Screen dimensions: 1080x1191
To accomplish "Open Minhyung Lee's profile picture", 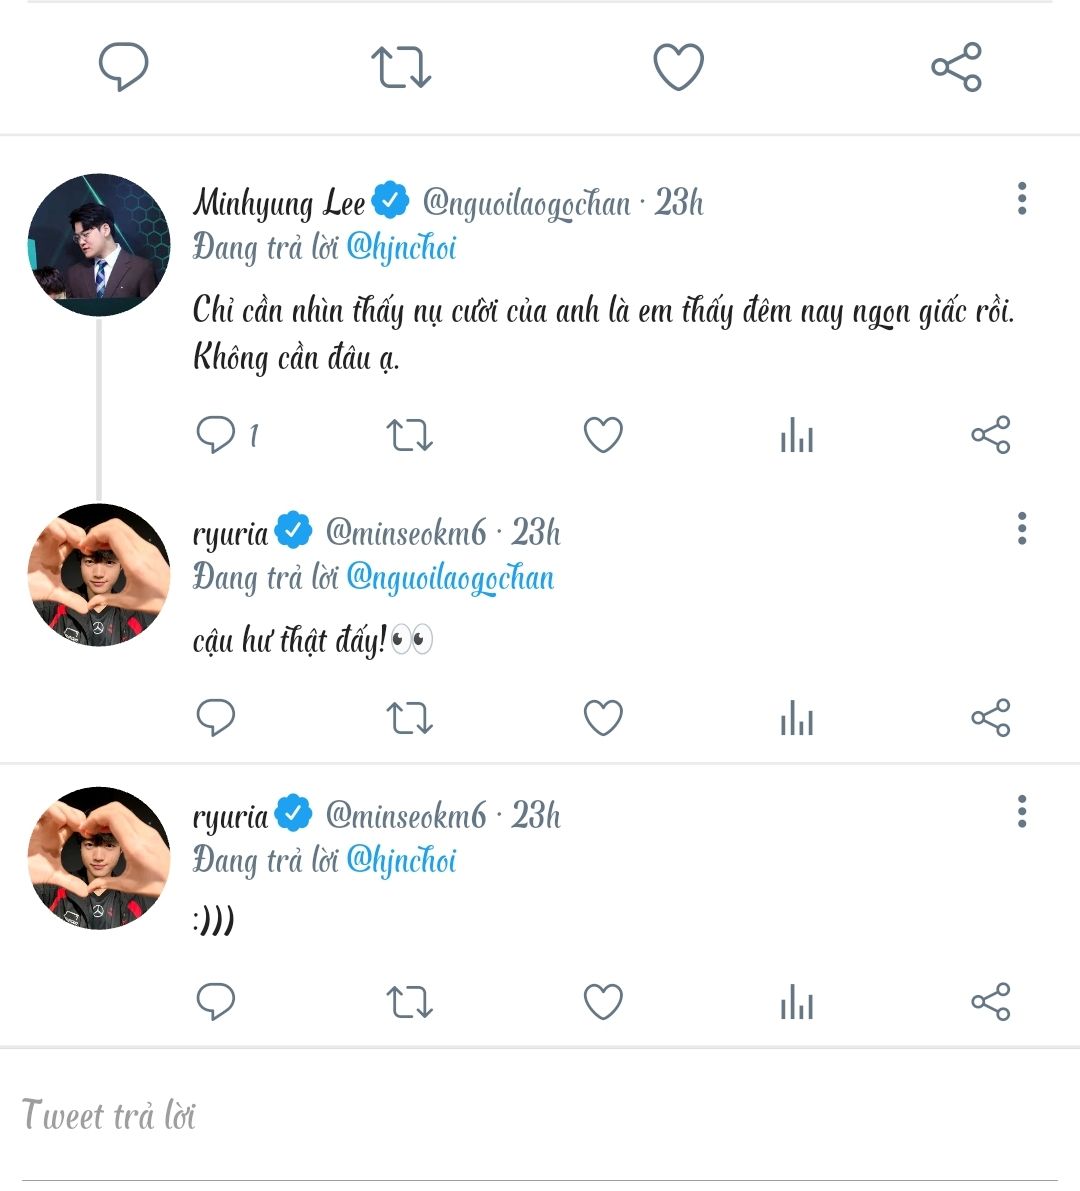I will coord(98,246).
